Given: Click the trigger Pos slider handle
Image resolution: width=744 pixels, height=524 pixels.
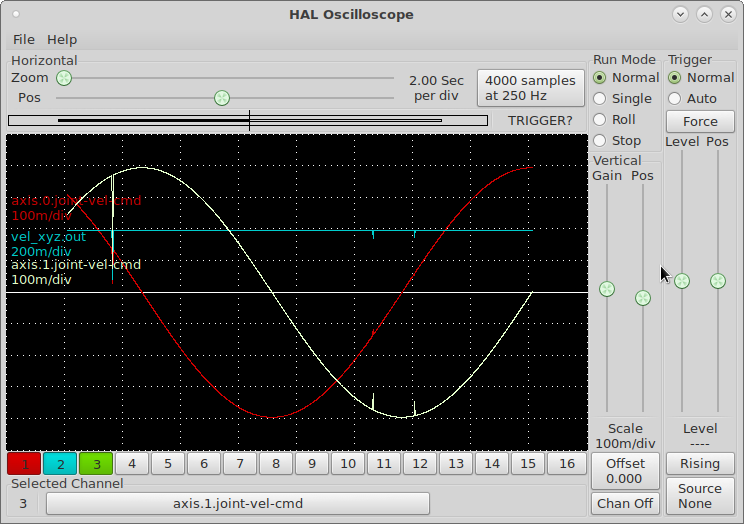Looking at the screenshot, I should click(718, 281).
